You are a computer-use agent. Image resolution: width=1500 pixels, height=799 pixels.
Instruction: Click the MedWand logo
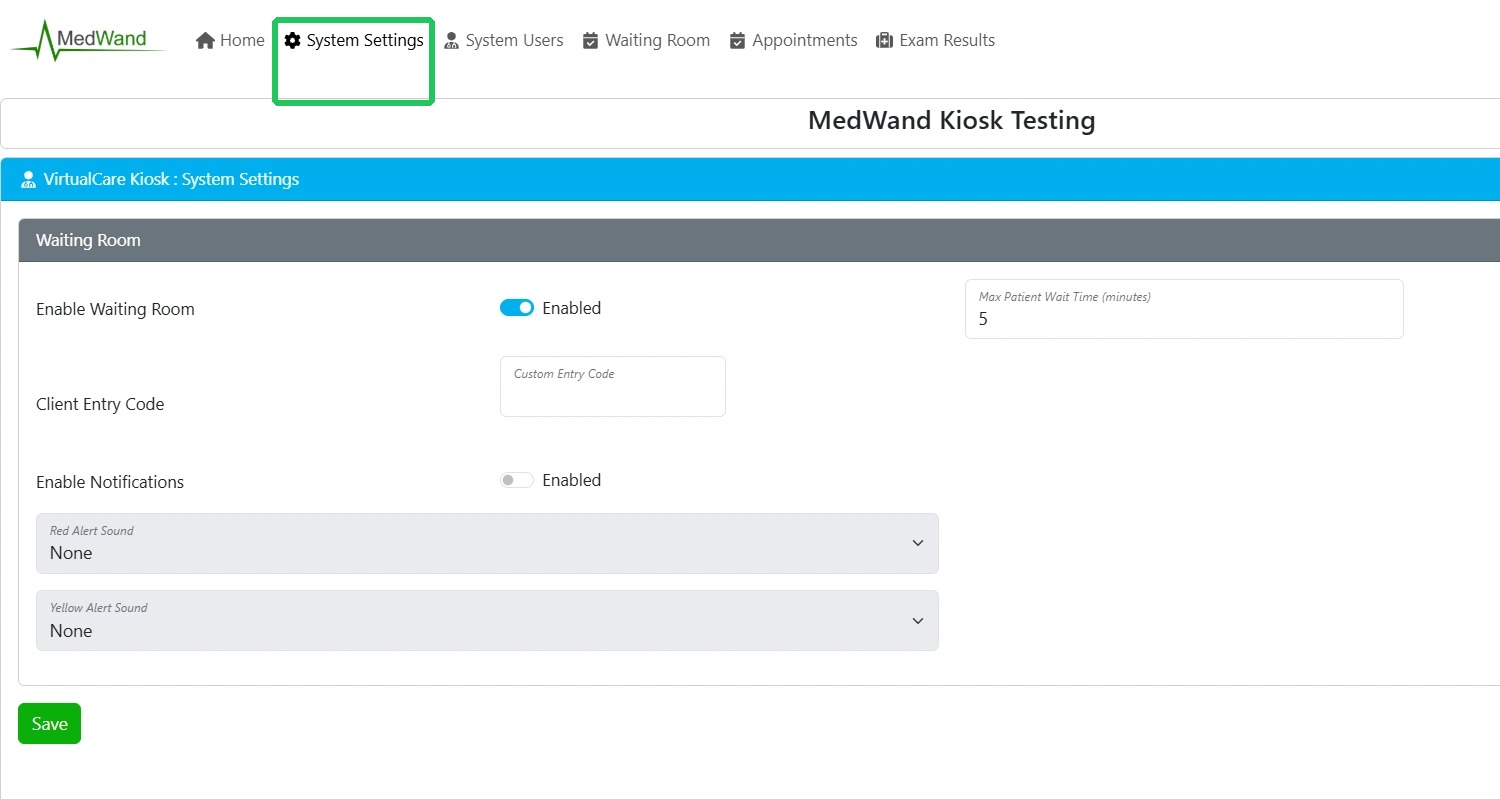pyautogui.click(x=88, y=40)
